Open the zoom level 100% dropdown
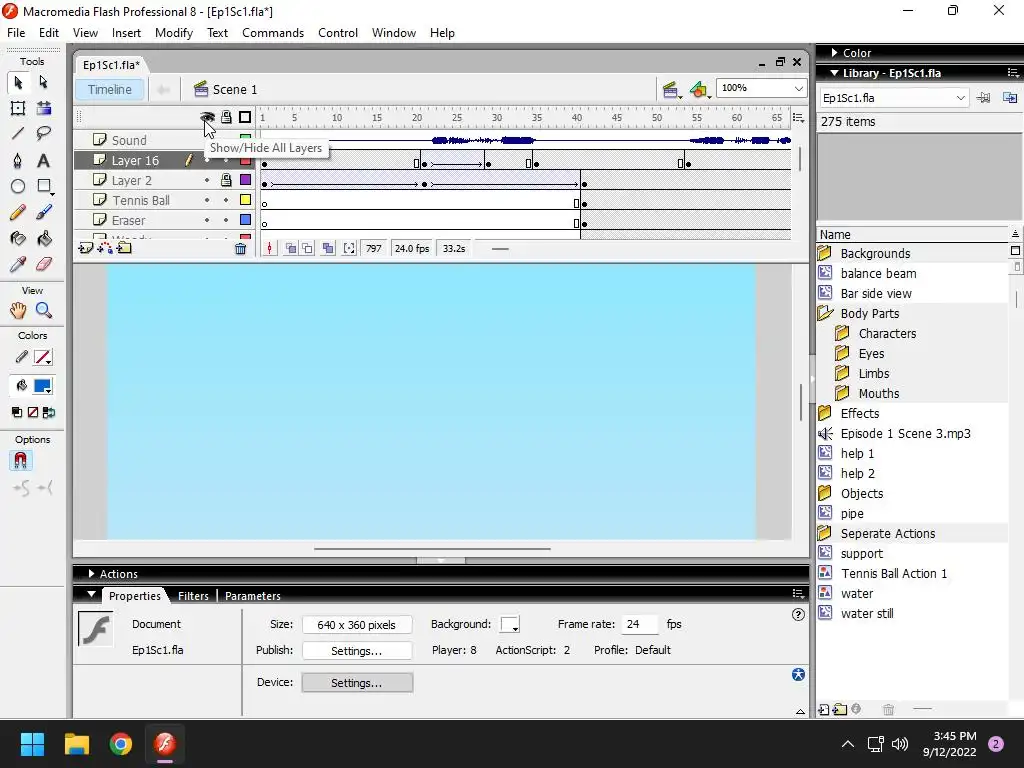This screenshot has width=1024, height=768. (798, 88)
